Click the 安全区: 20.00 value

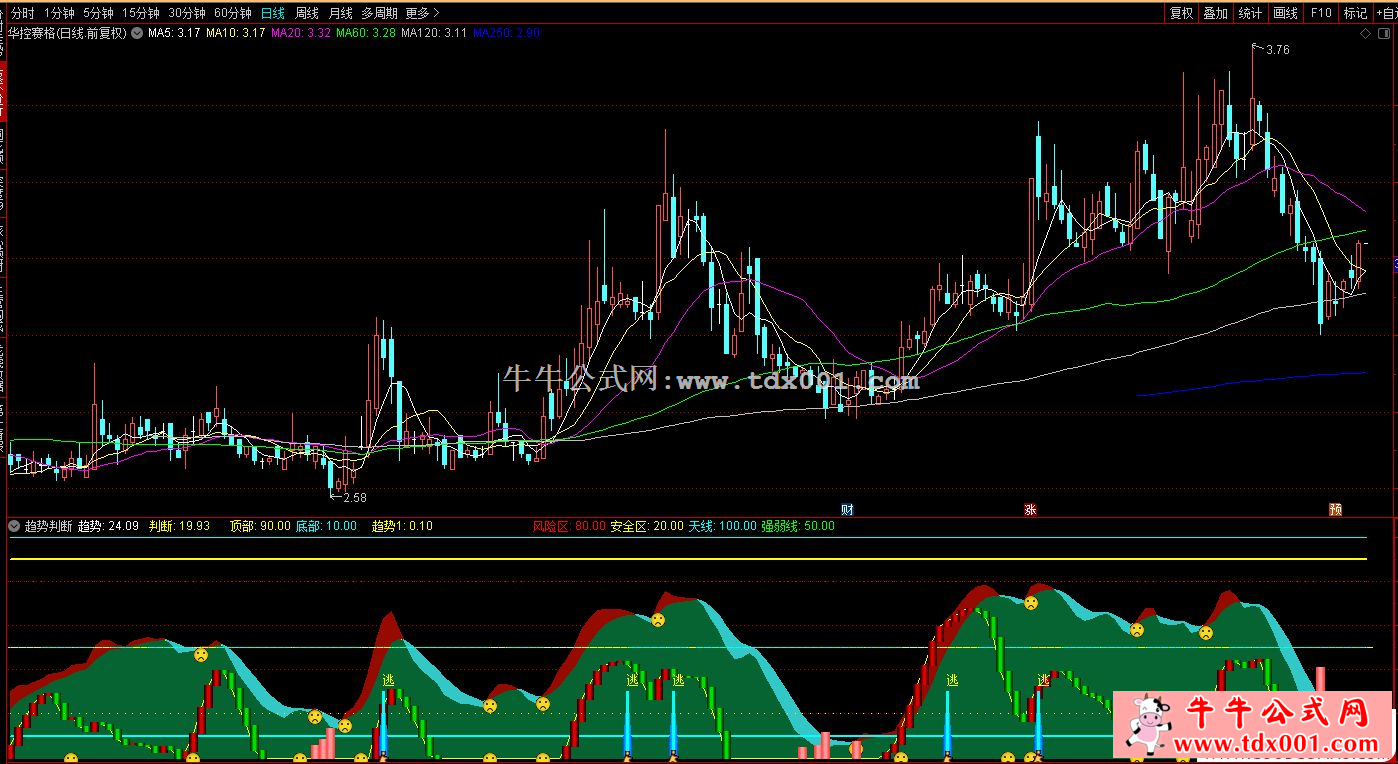[647, 525]
